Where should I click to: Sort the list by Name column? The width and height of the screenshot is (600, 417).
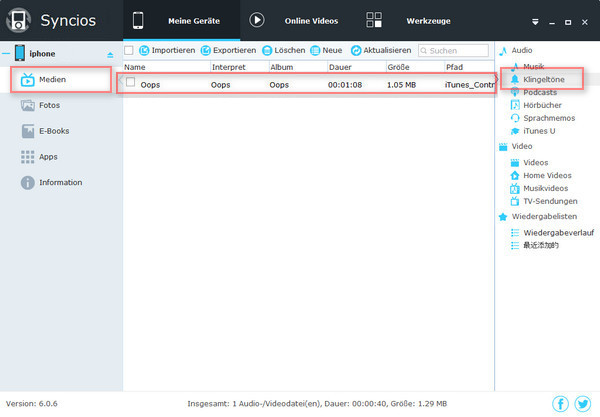click(x=135, y=67)
